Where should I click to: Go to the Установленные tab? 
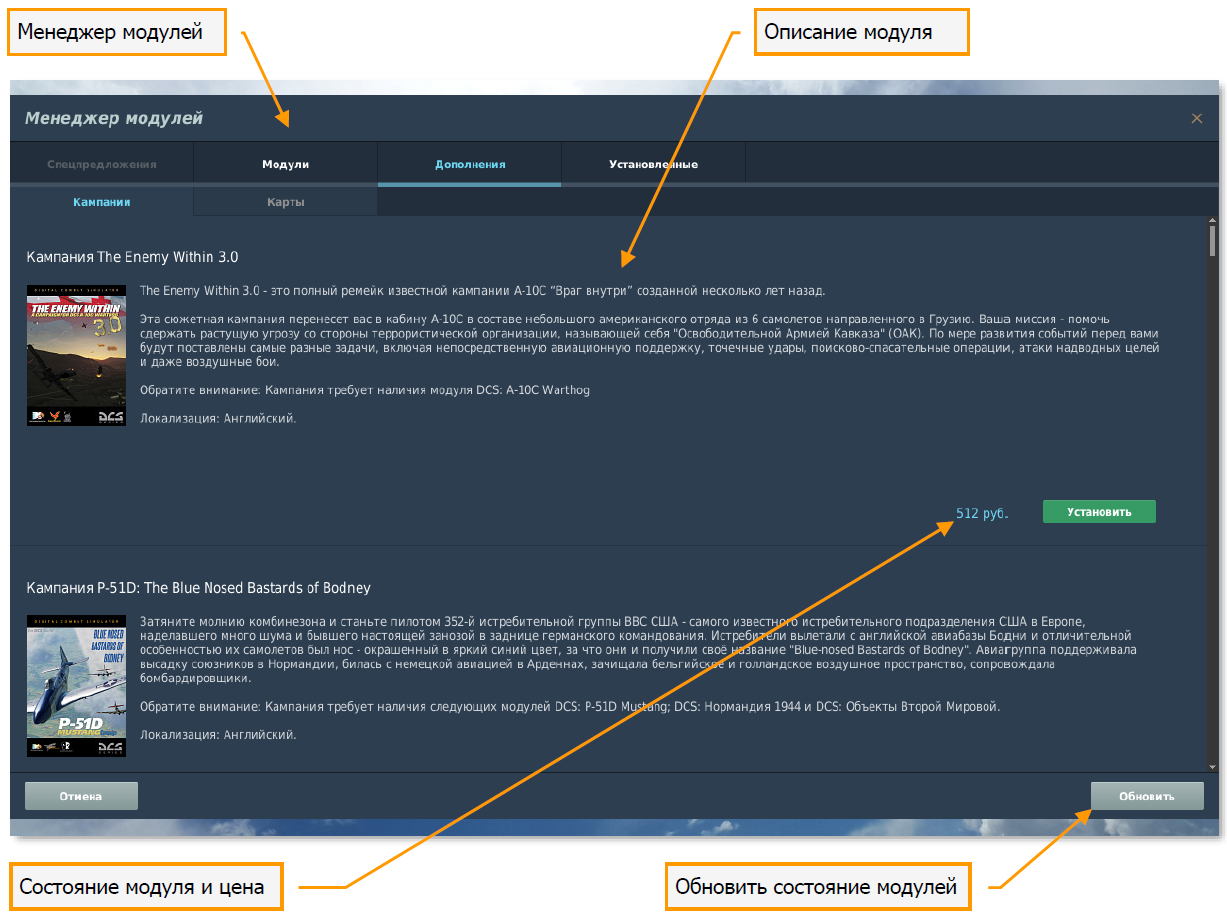pyautogui.click(x=653, y=164)
